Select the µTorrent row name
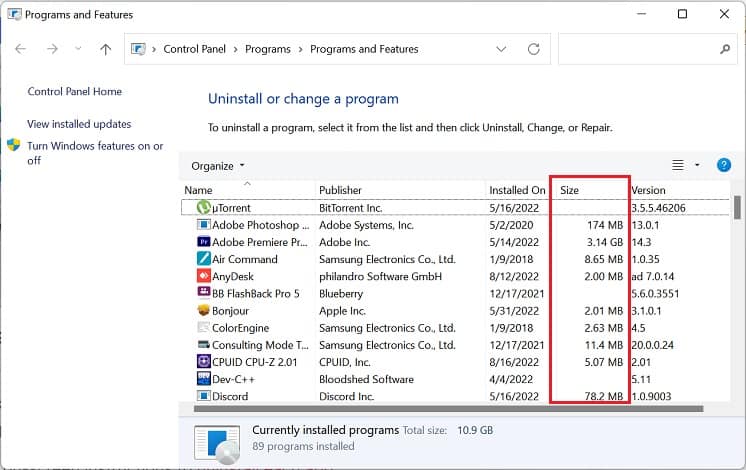This screenshot has height=470, width=746. (x=231, y=208)
